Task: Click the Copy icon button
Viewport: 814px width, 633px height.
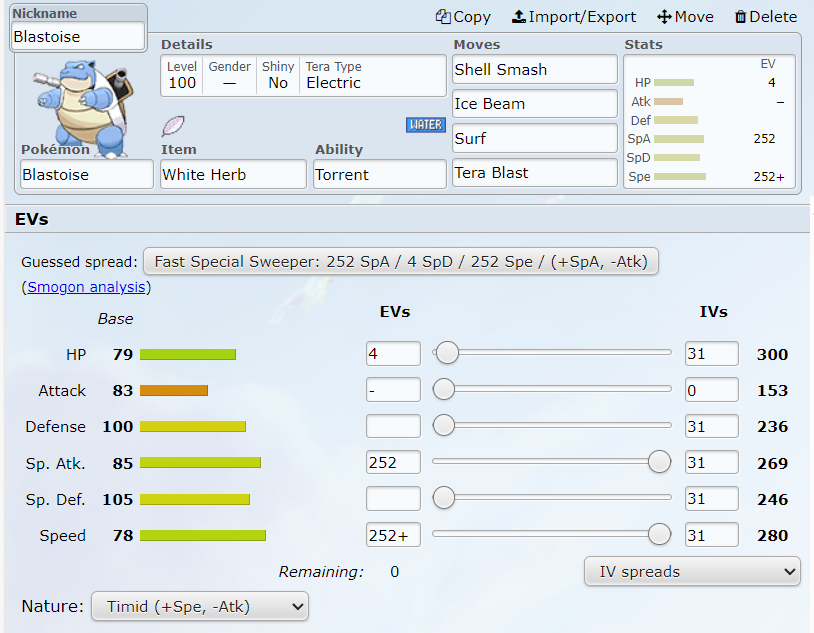Action: click(x=463, y=17)
